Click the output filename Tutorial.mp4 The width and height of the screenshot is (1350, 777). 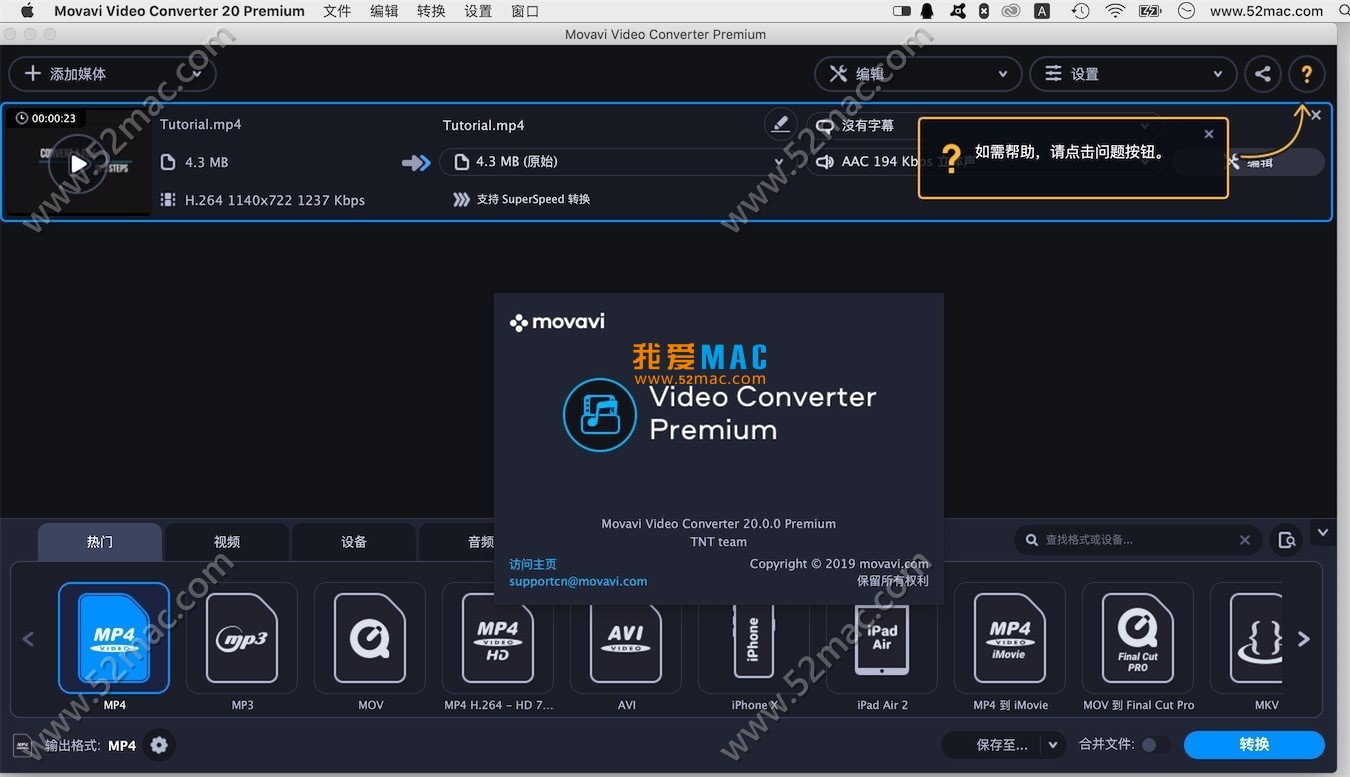[483, 125]
